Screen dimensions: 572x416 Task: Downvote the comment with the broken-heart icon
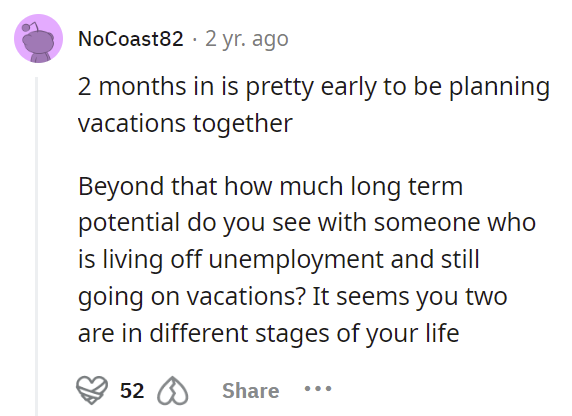click(x=172, y=391)
